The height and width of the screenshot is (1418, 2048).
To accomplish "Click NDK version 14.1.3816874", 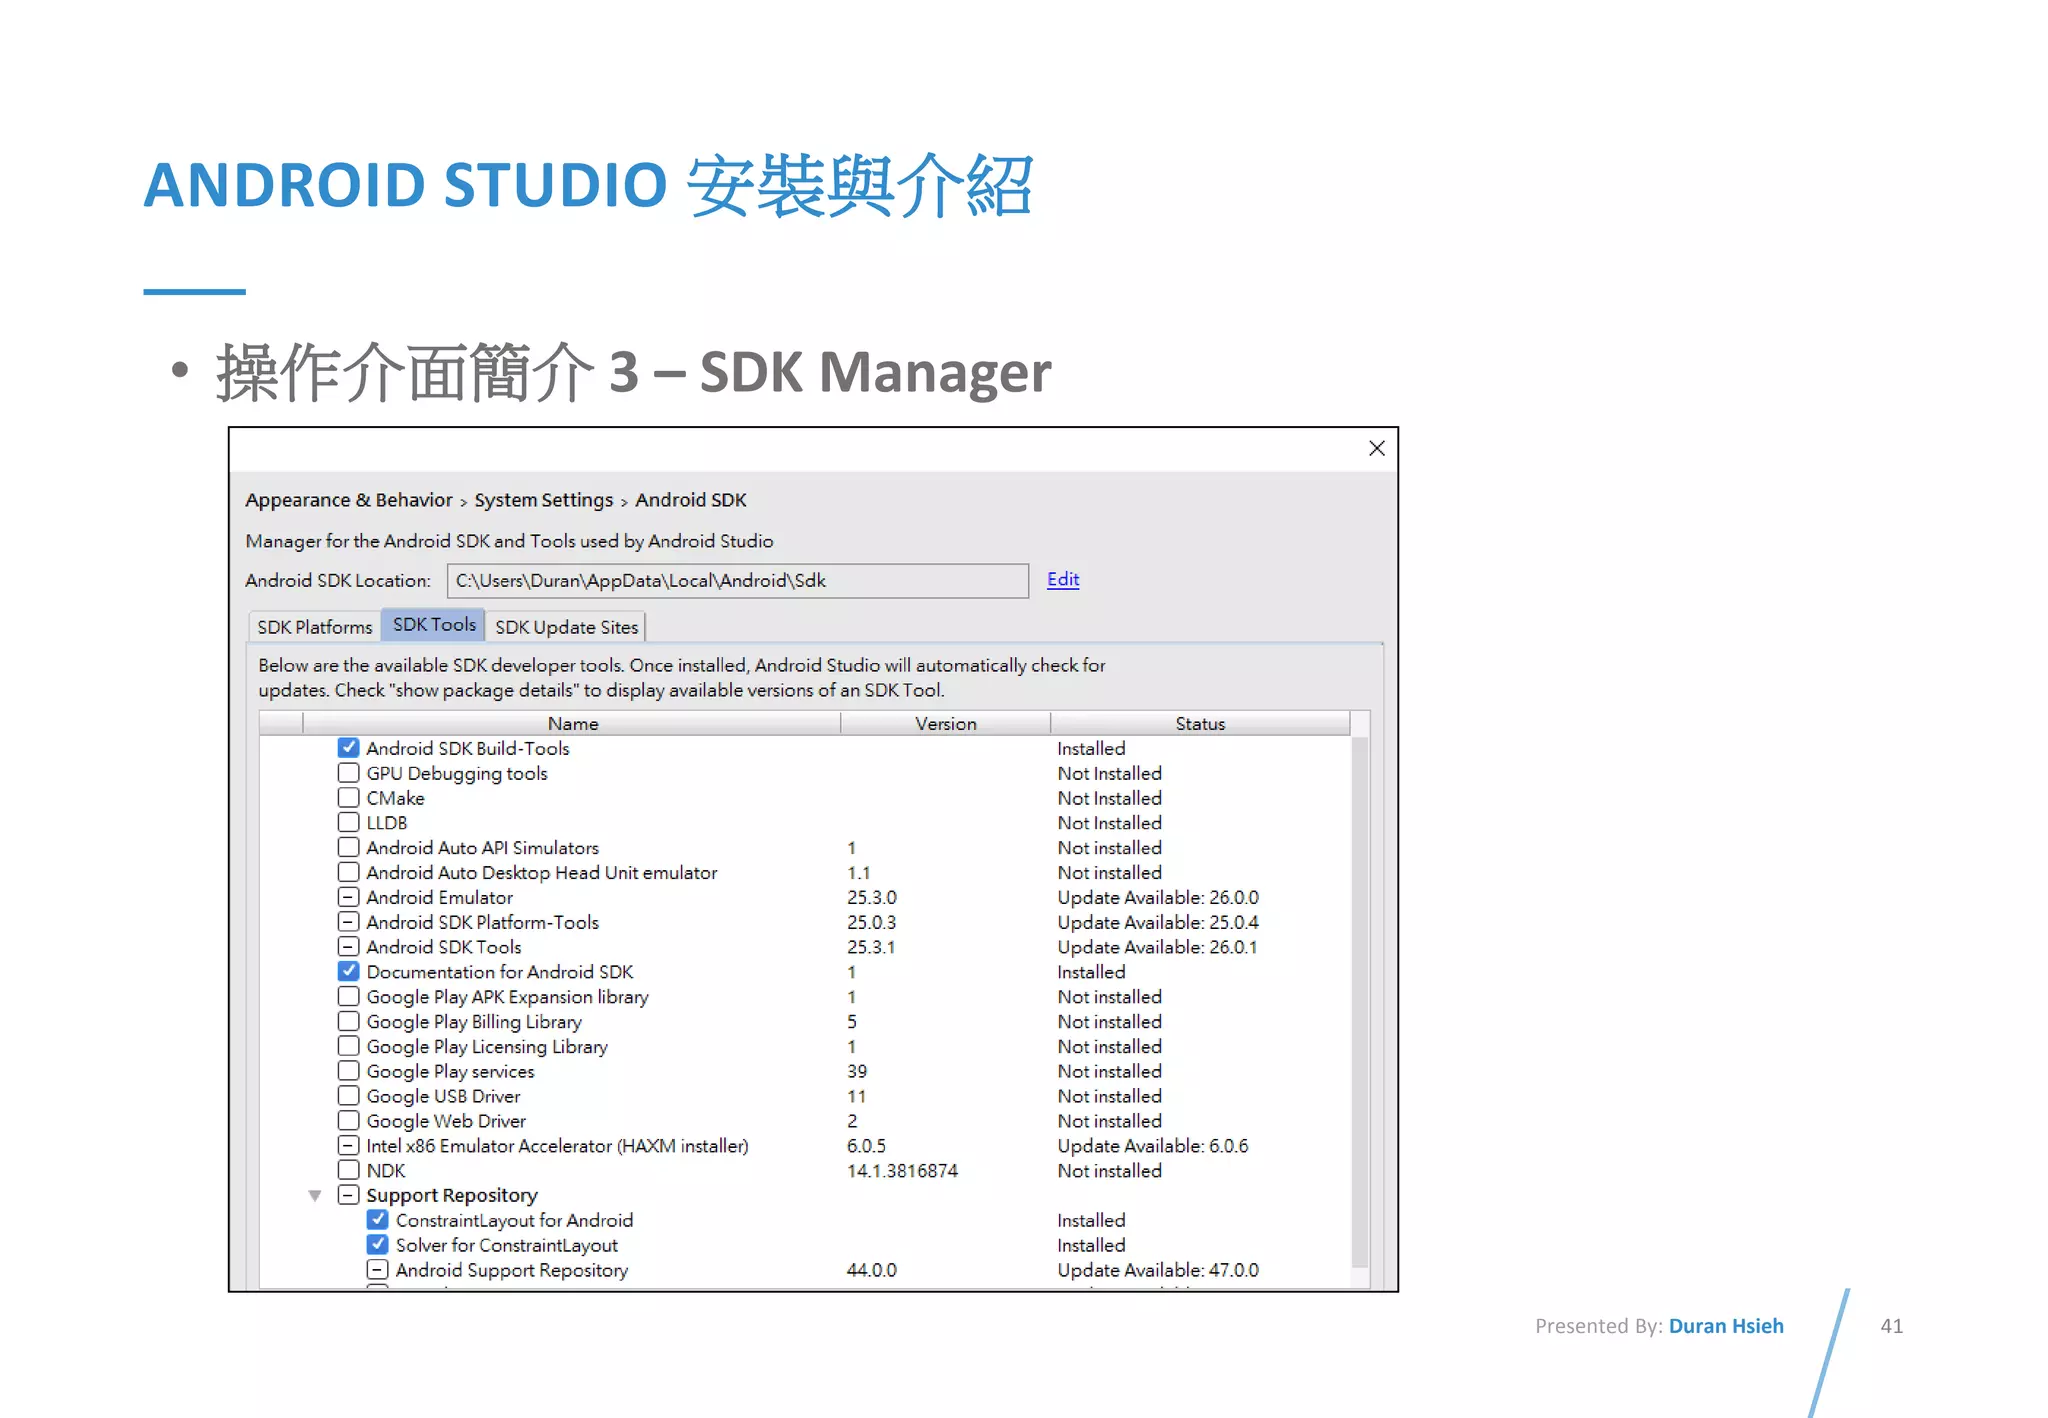I will tap(902, 1170).
